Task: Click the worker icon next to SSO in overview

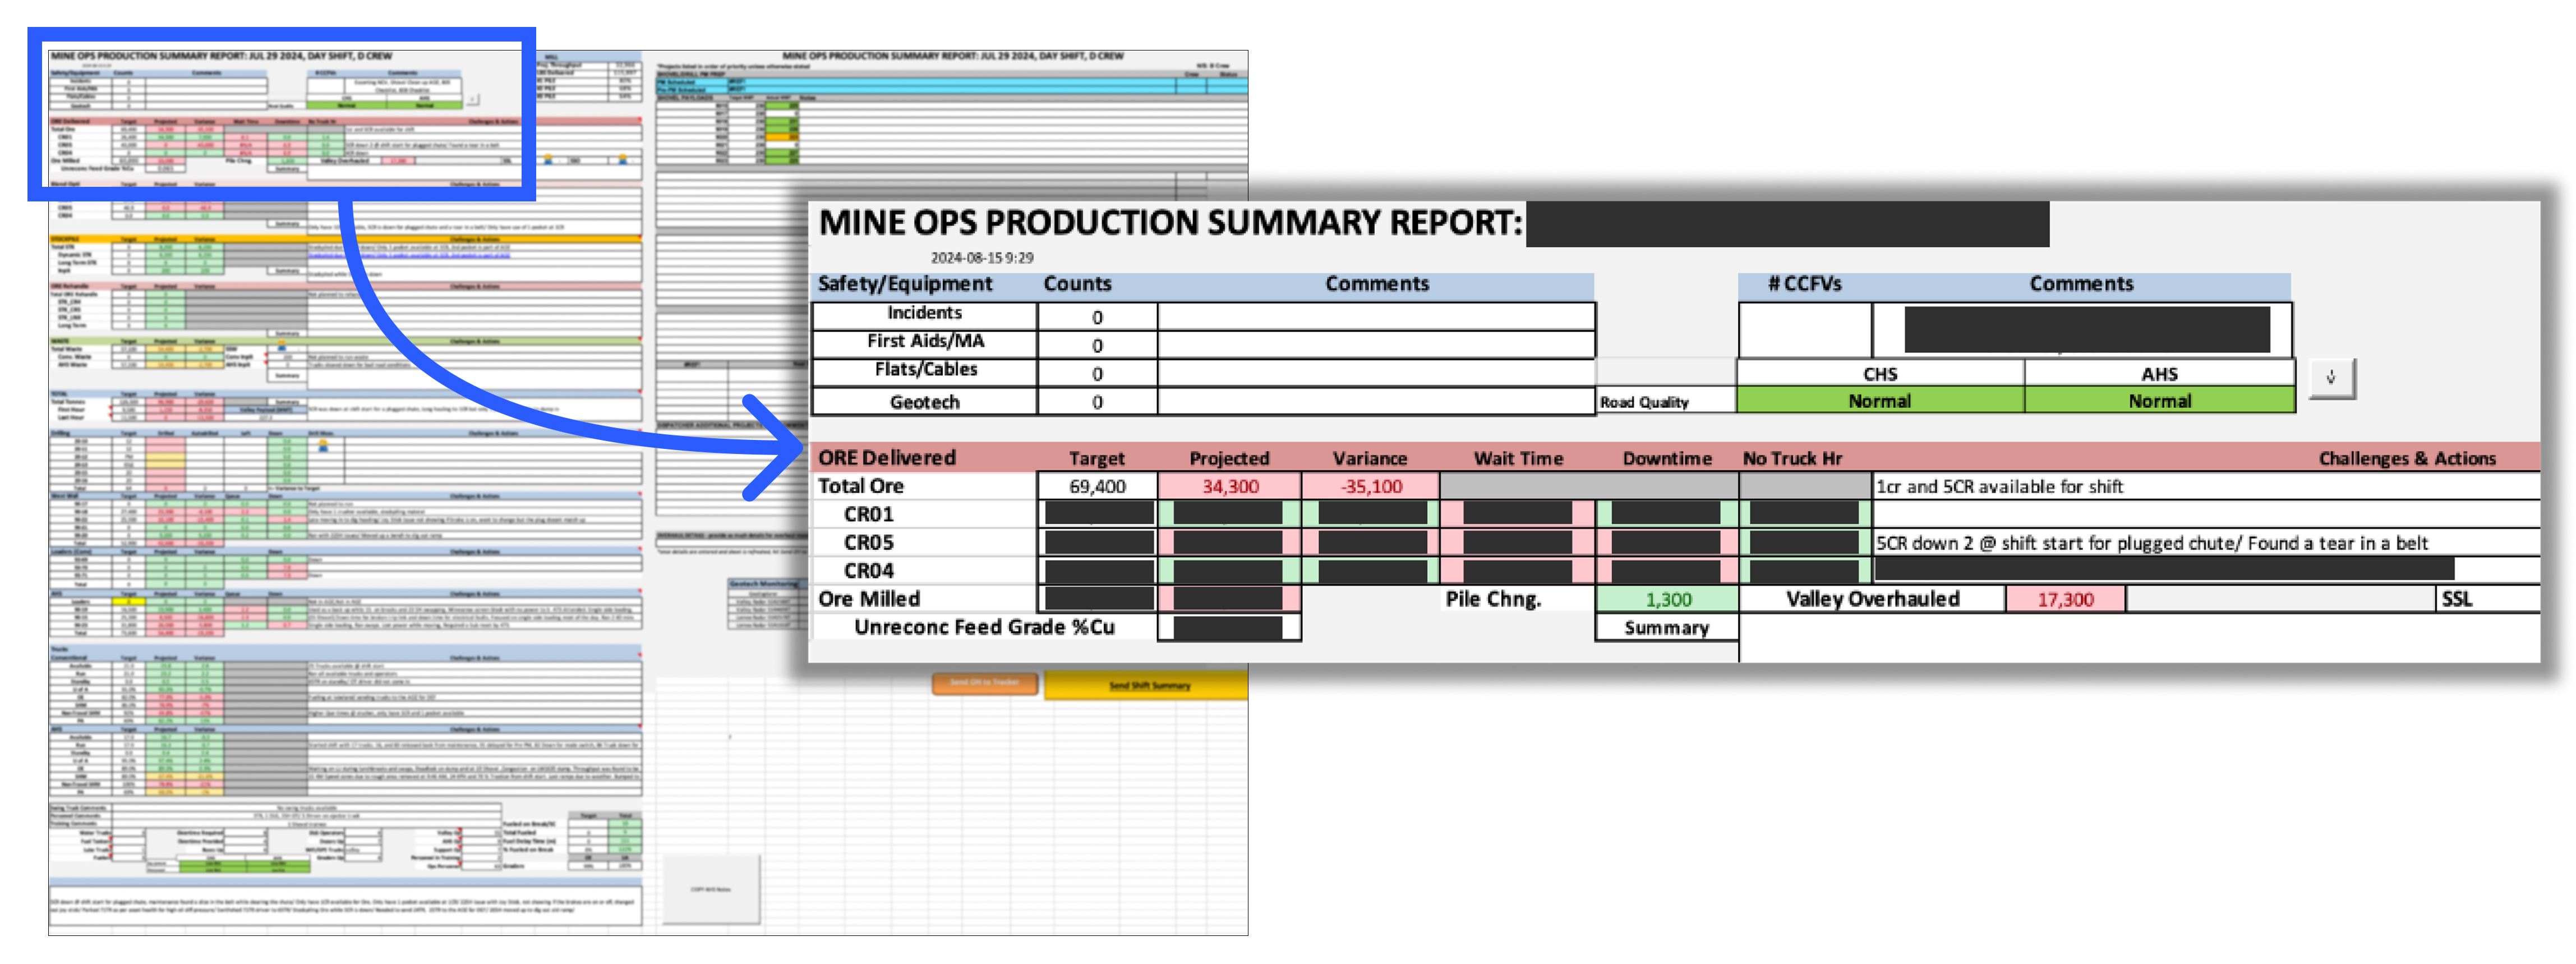Action: 623,159
